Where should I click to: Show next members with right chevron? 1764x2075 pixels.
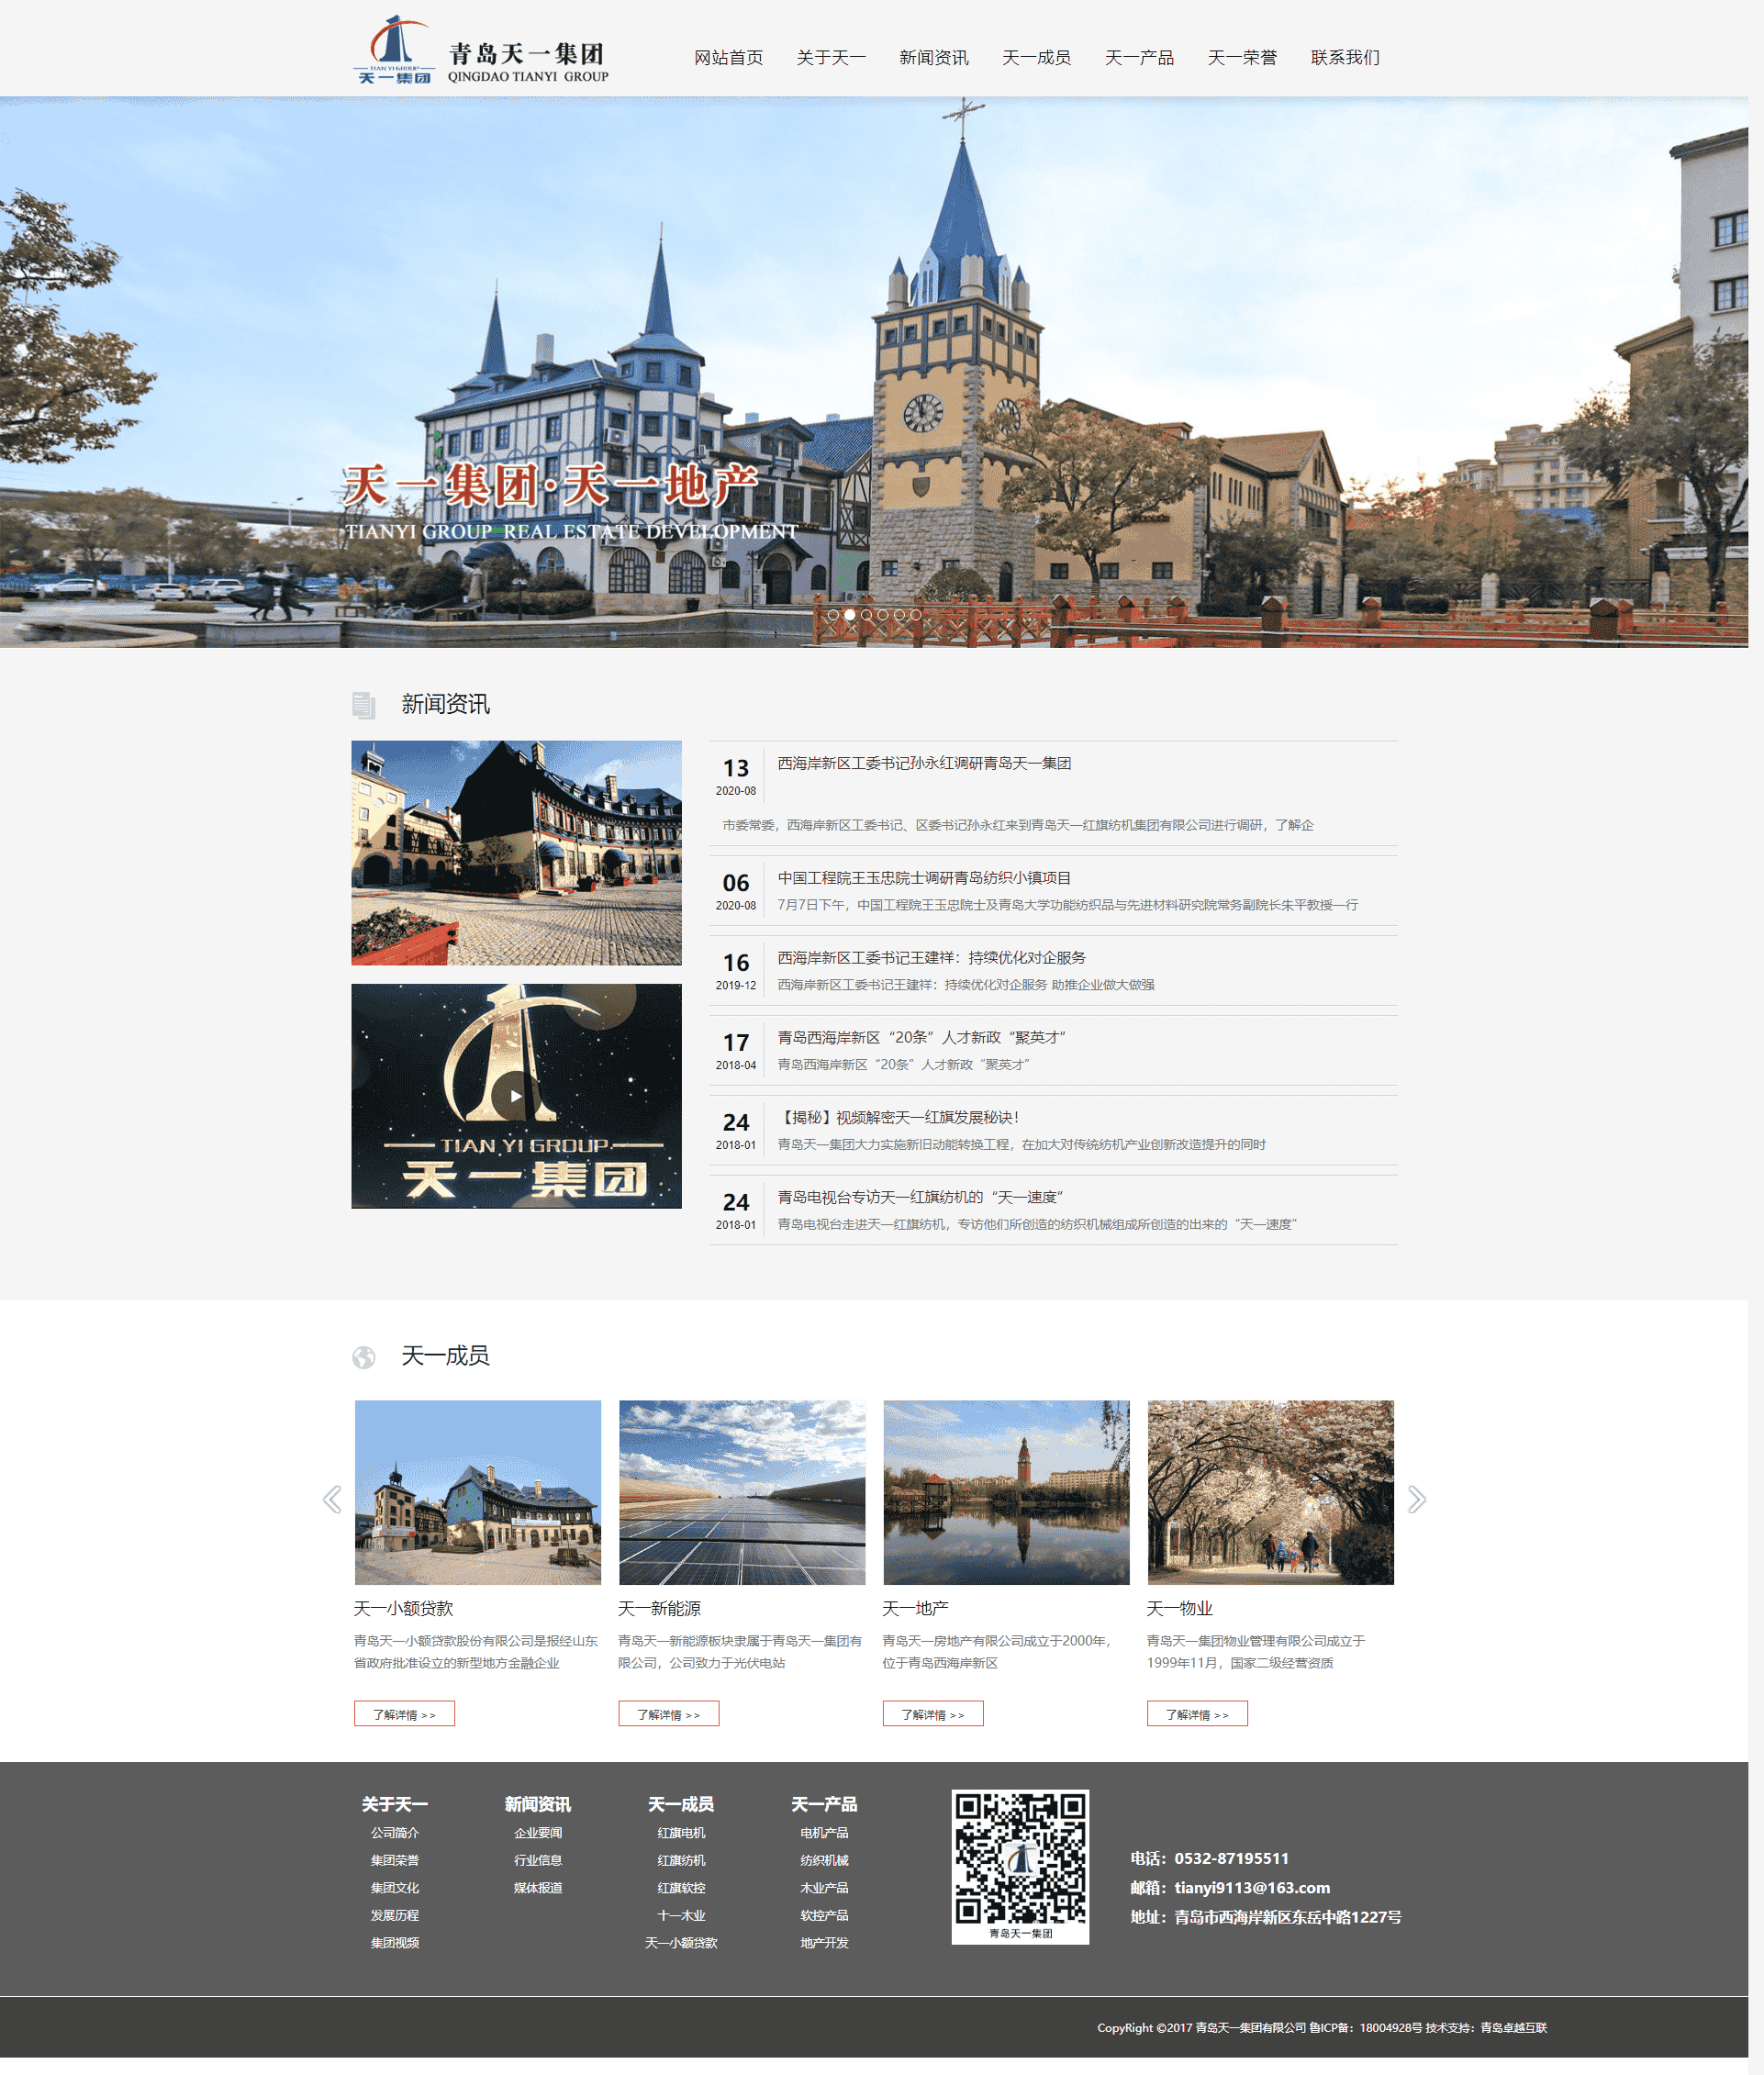1416,1499
